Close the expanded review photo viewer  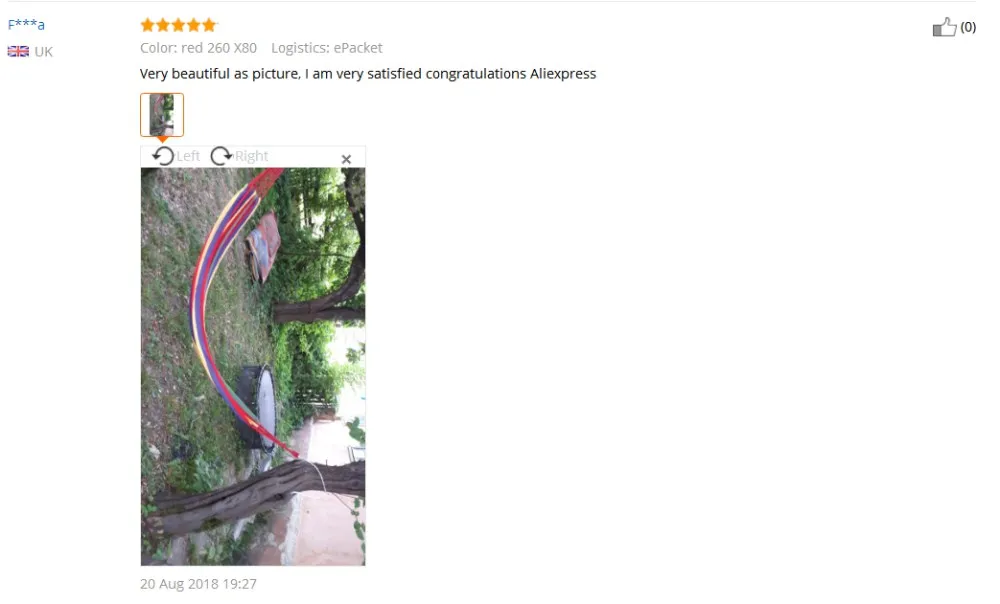[x=346, y=159]
